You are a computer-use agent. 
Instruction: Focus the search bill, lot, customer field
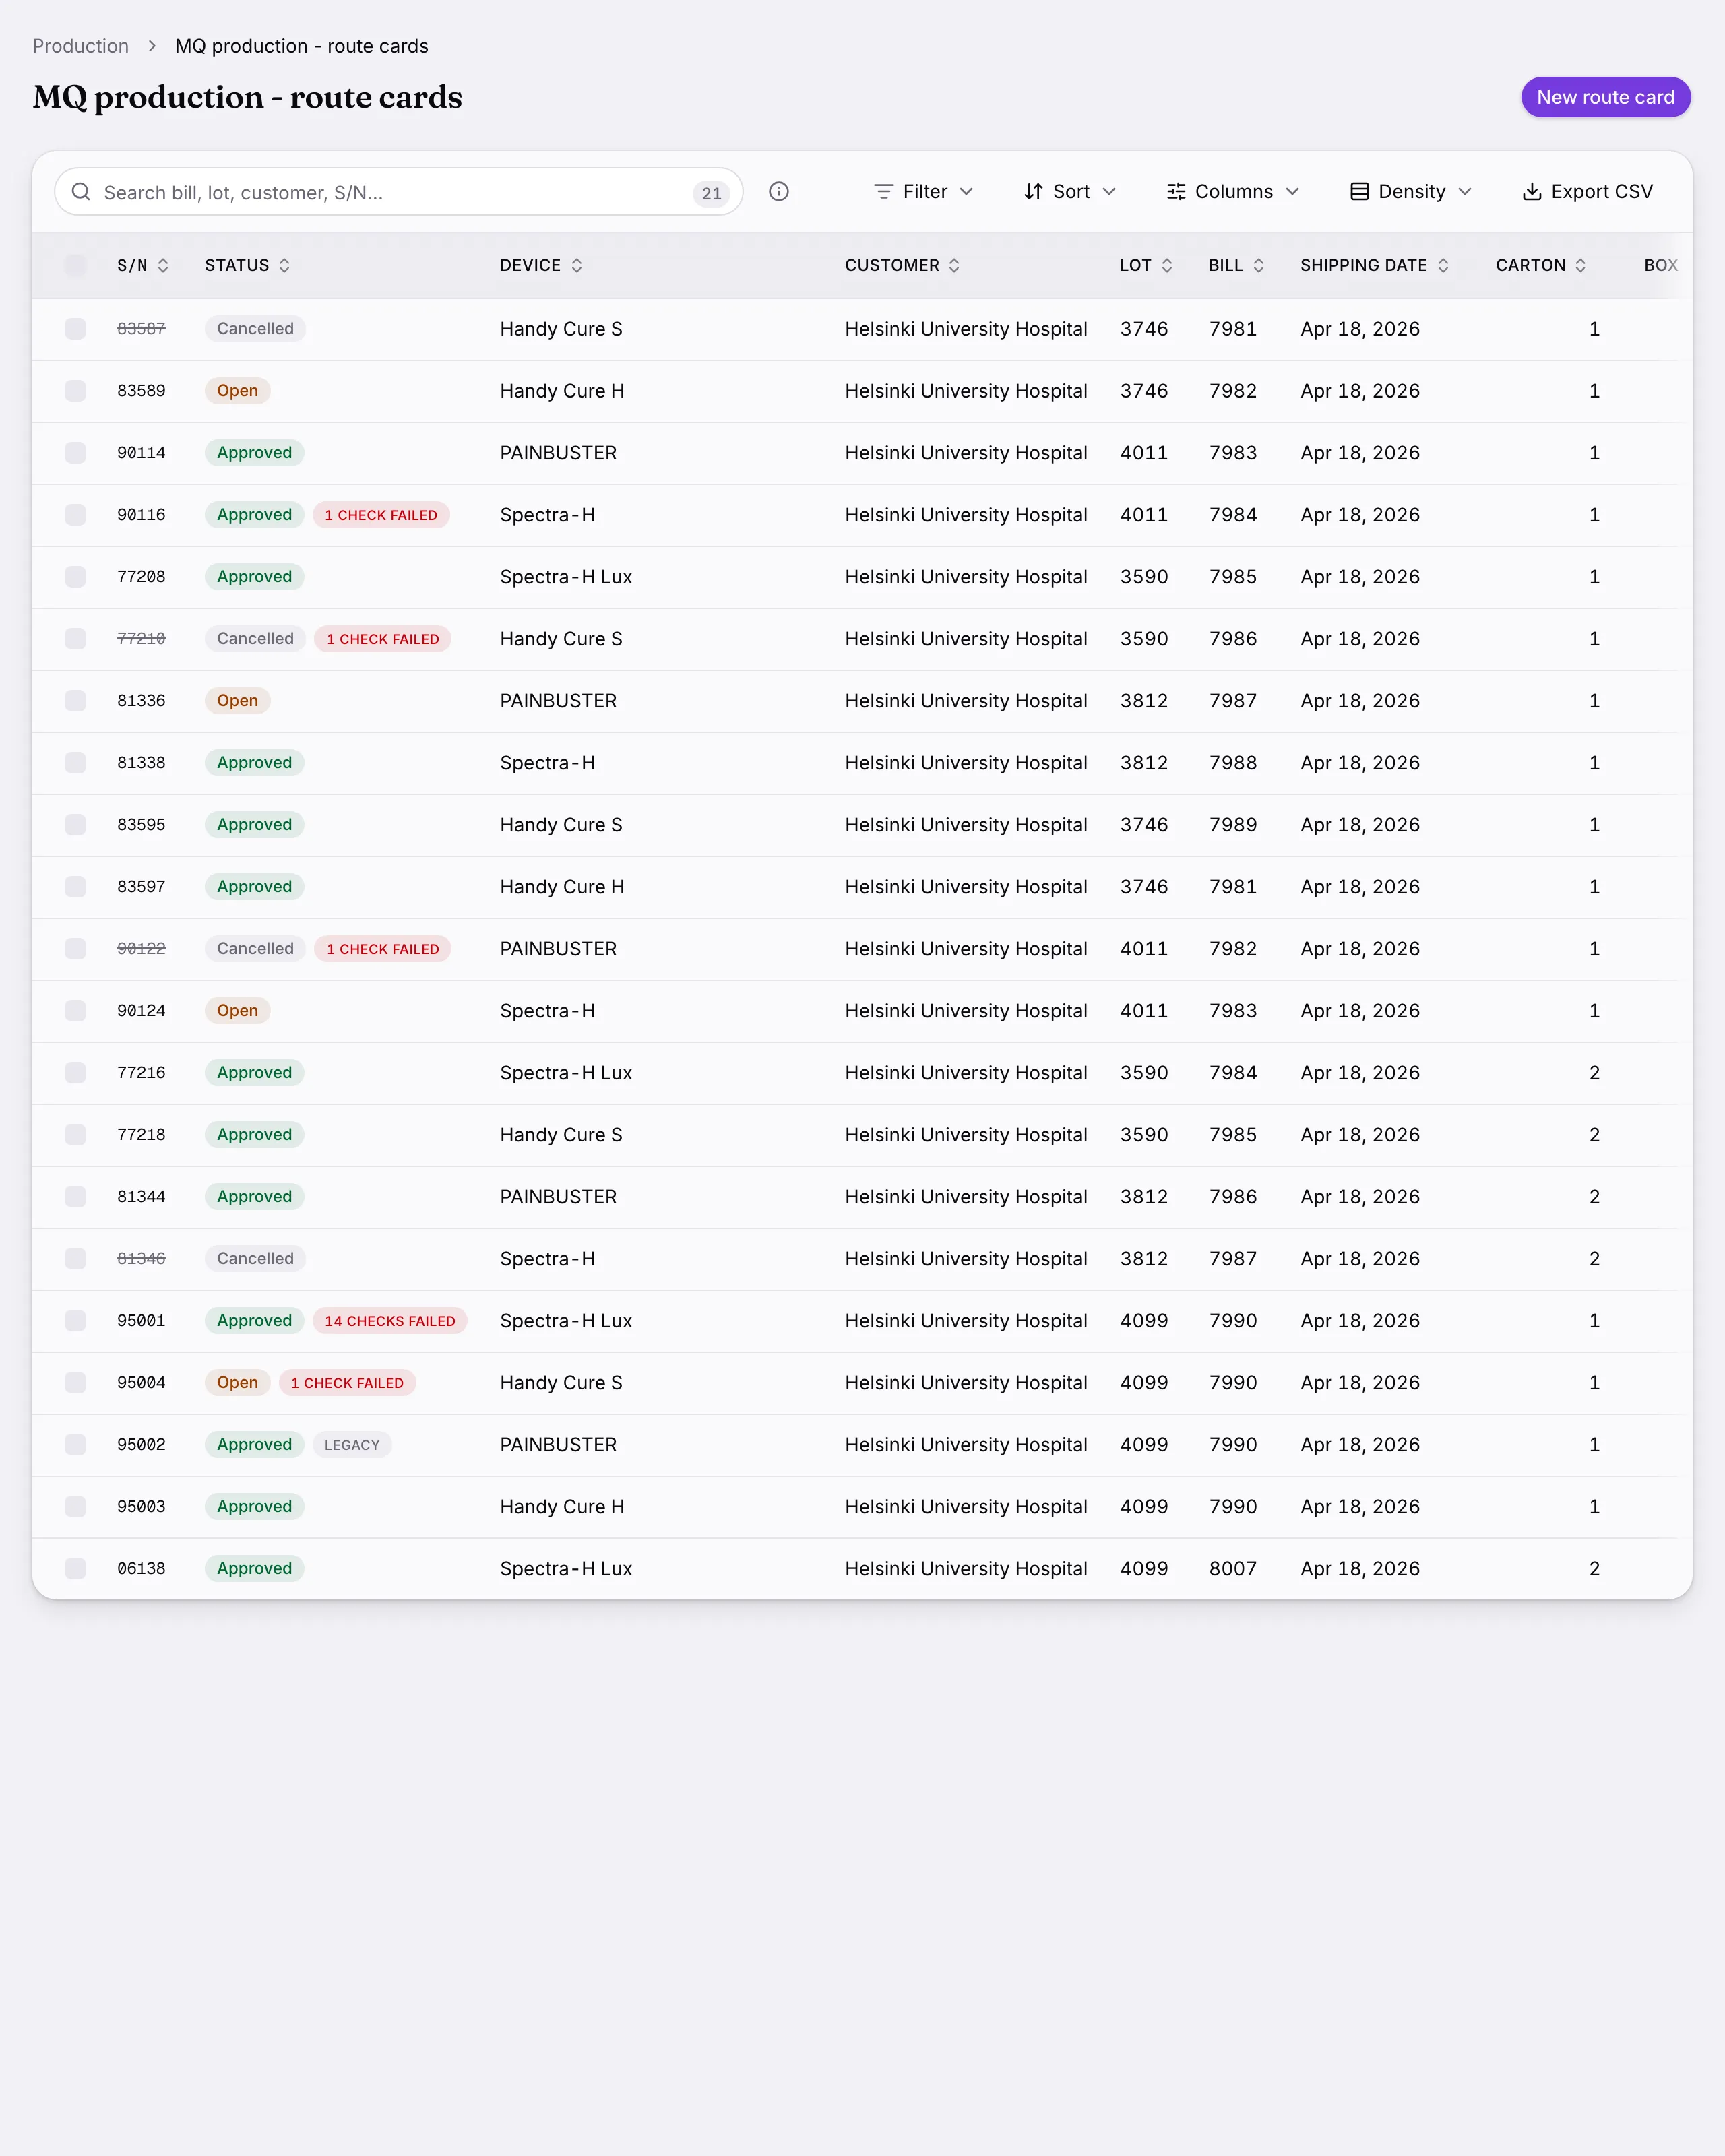[398, 192]
